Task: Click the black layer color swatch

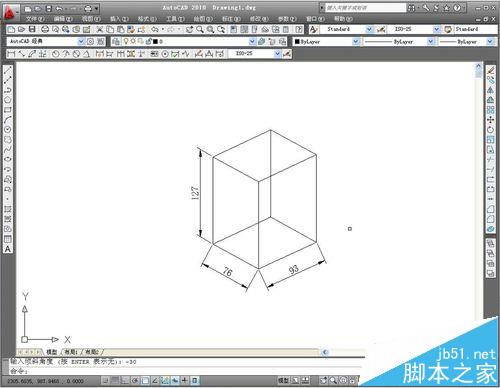Action: tap(155, 42)
